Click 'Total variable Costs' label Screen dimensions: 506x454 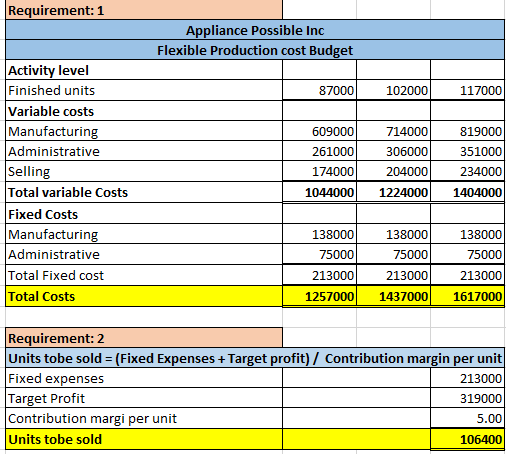click(x=144, y=192)
